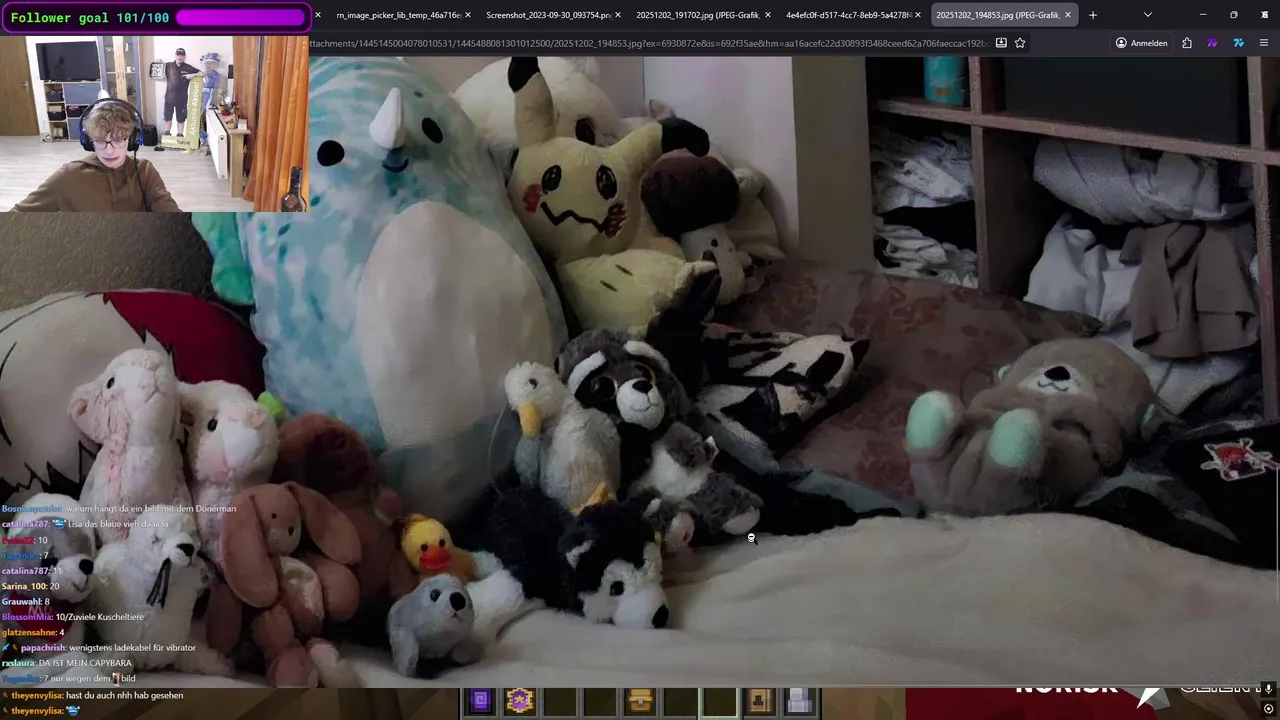This screenshot has height=720, width=1280.
Task: Close the 4e4efc0f-d517-4cc7 tab
Action: click(917, 15)
